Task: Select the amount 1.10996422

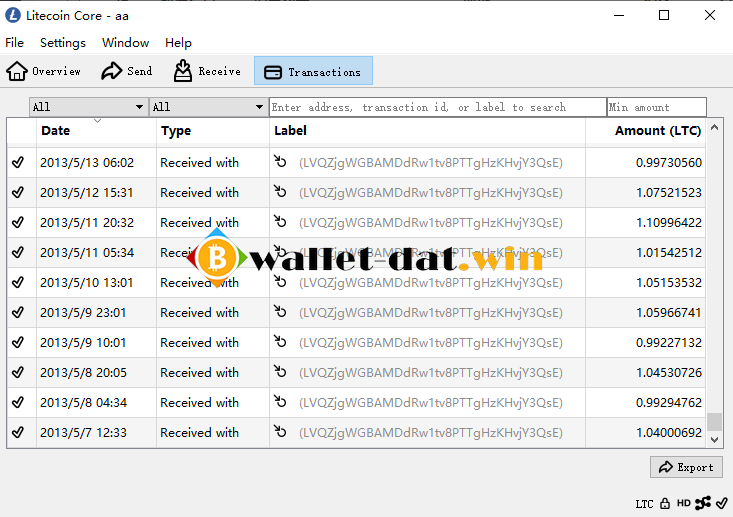Action: (x=668, y=223)
